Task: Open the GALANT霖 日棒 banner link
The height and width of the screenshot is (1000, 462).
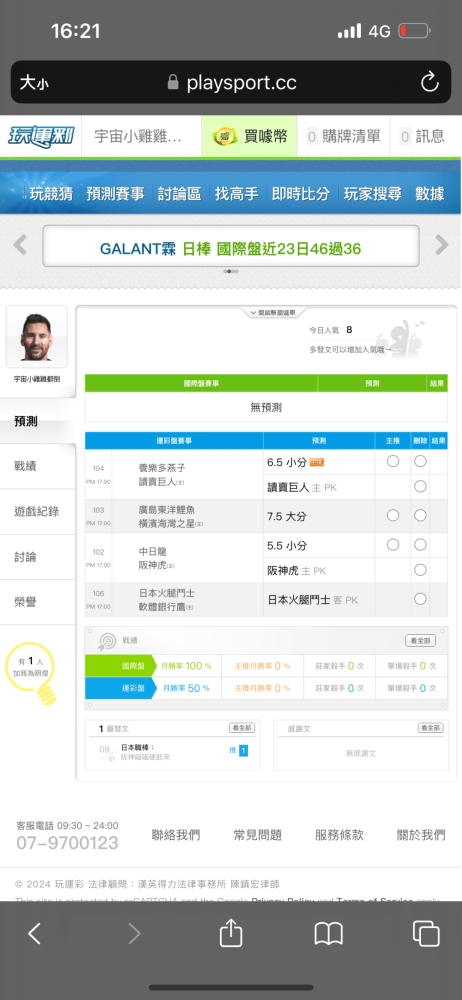Action: pos(230,249)
